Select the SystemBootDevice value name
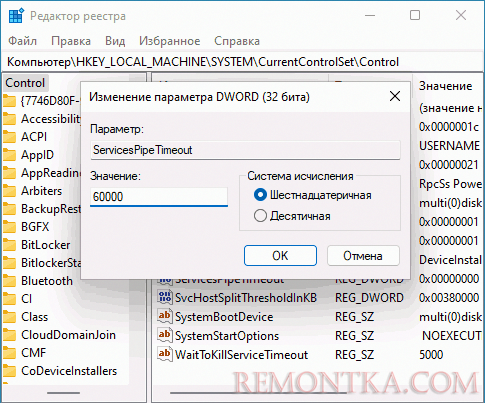The width and height of the screenshot is (485, 403). pyautogui.click(x=224, y=317)
